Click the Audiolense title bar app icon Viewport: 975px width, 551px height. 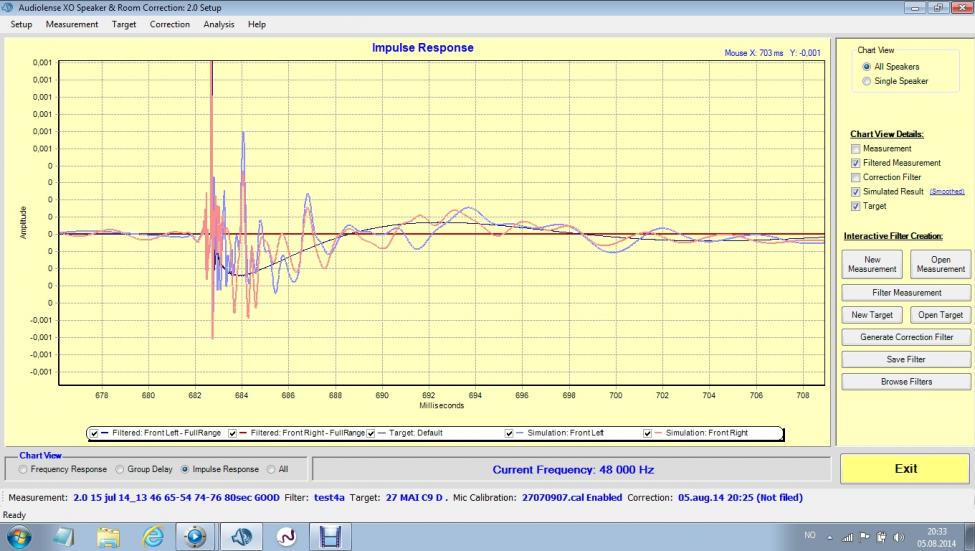pos(8,7)
